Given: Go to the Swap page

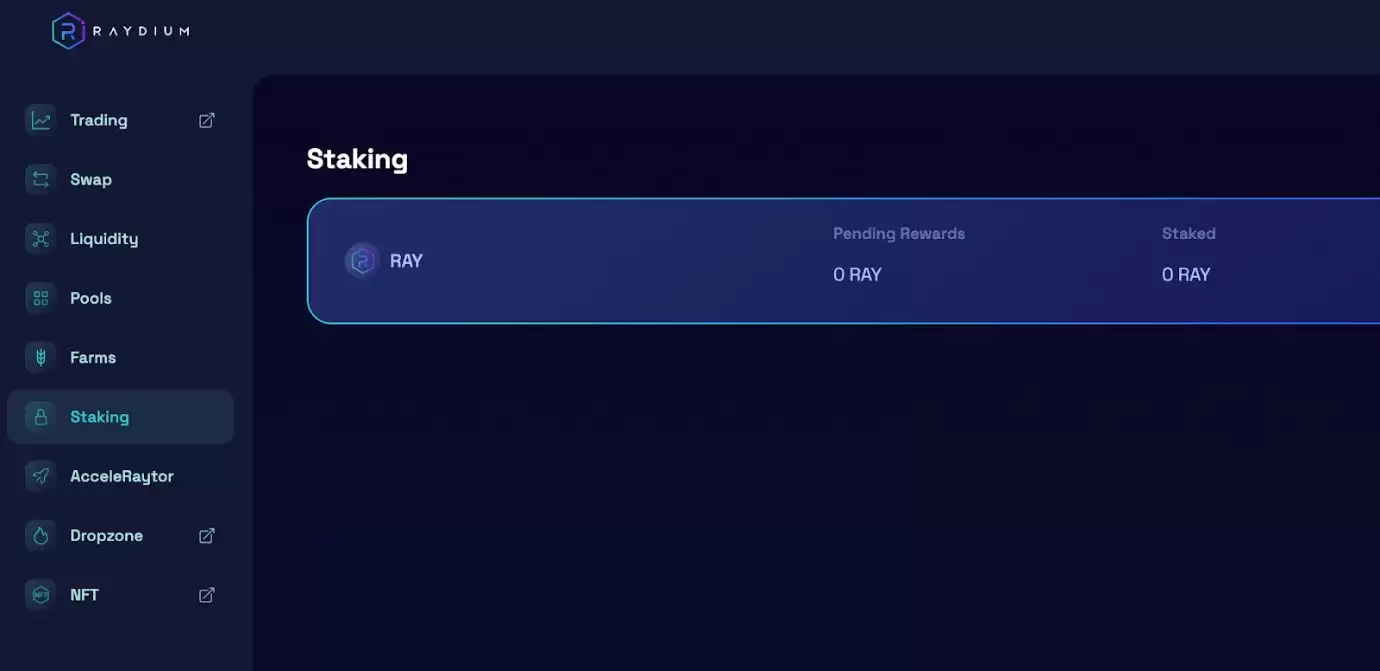Looking at the screenshot, I should click(91, 180).
